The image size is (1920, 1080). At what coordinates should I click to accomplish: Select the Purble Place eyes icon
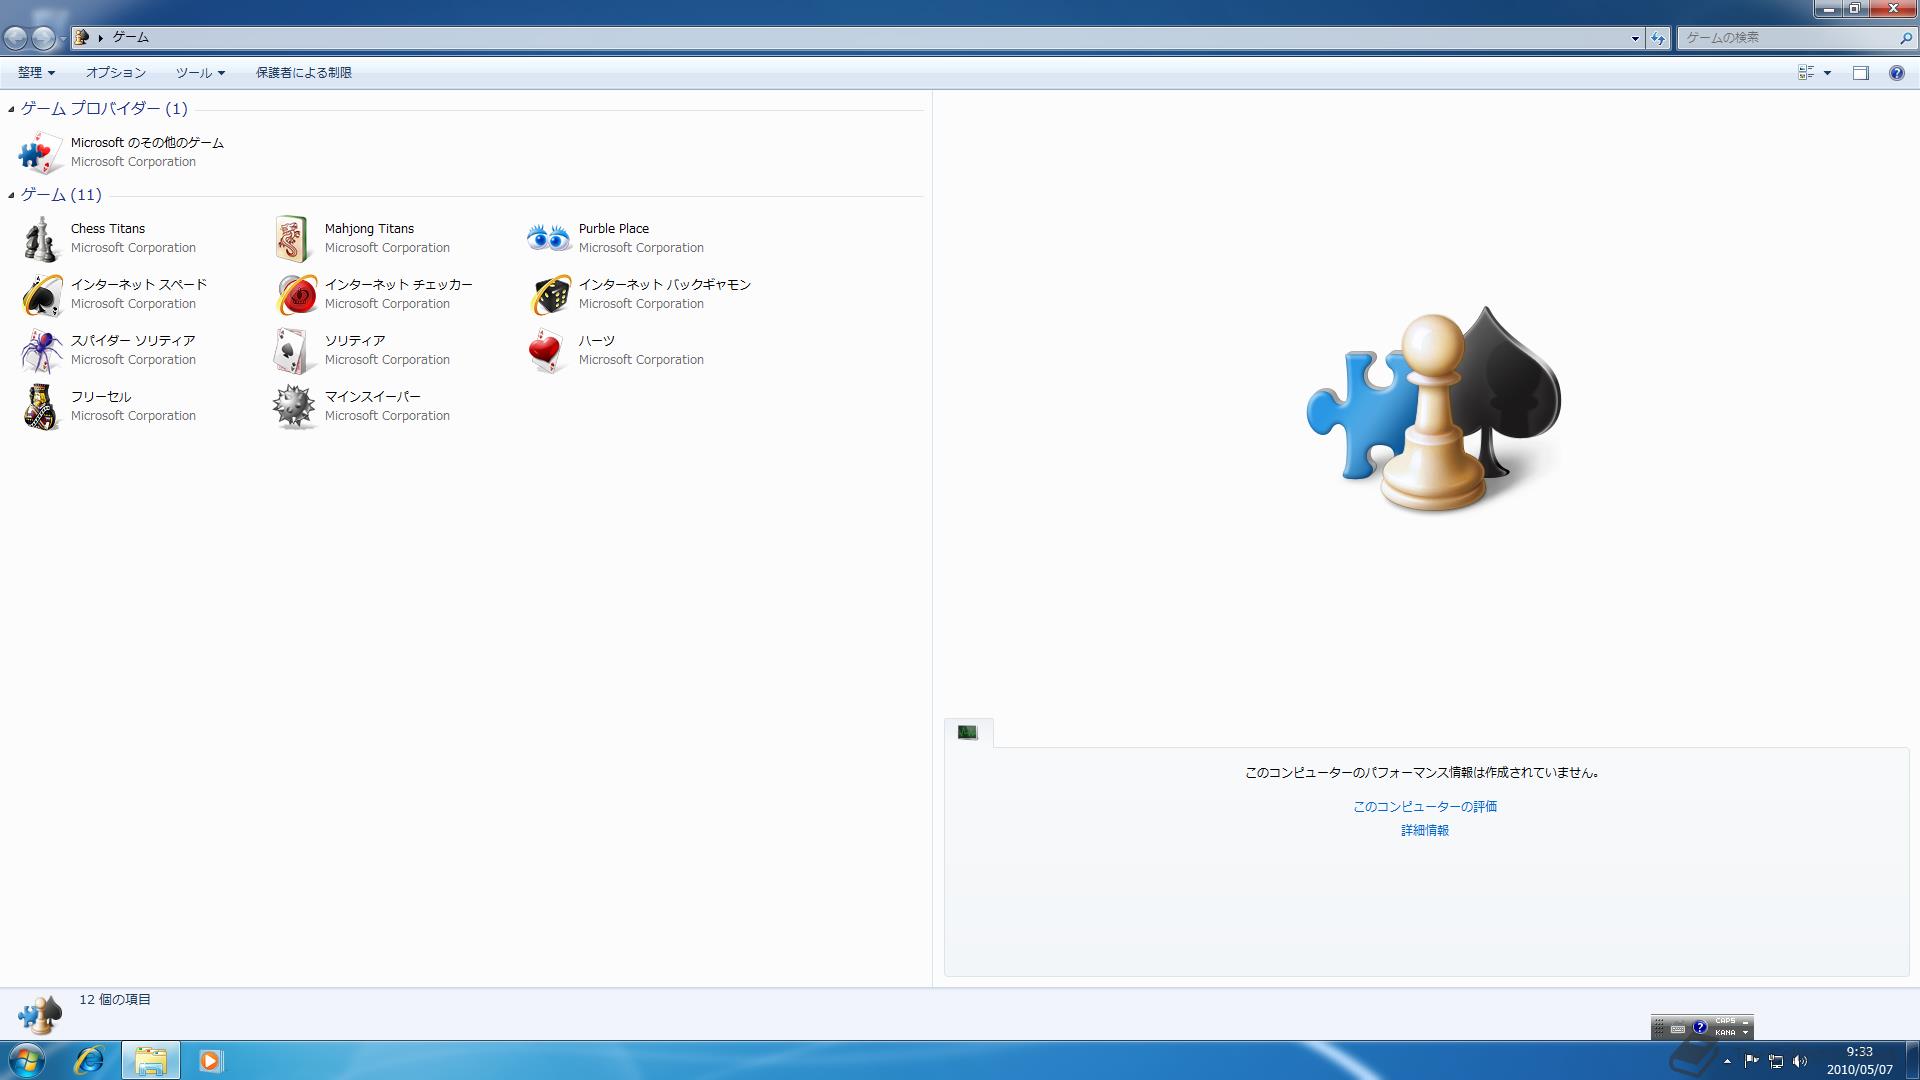tap(548, 239)
